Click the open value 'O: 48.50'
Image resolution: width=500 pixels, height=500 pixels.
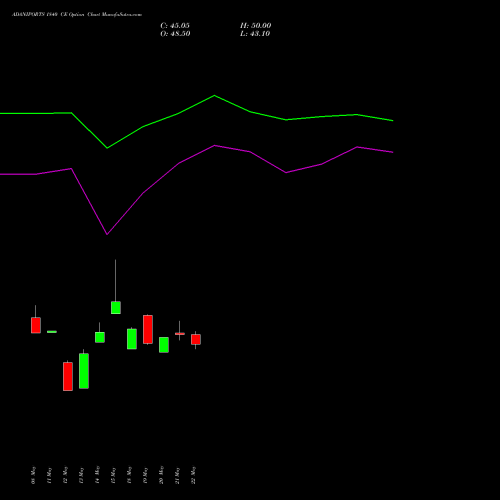(x=175, y=34)
